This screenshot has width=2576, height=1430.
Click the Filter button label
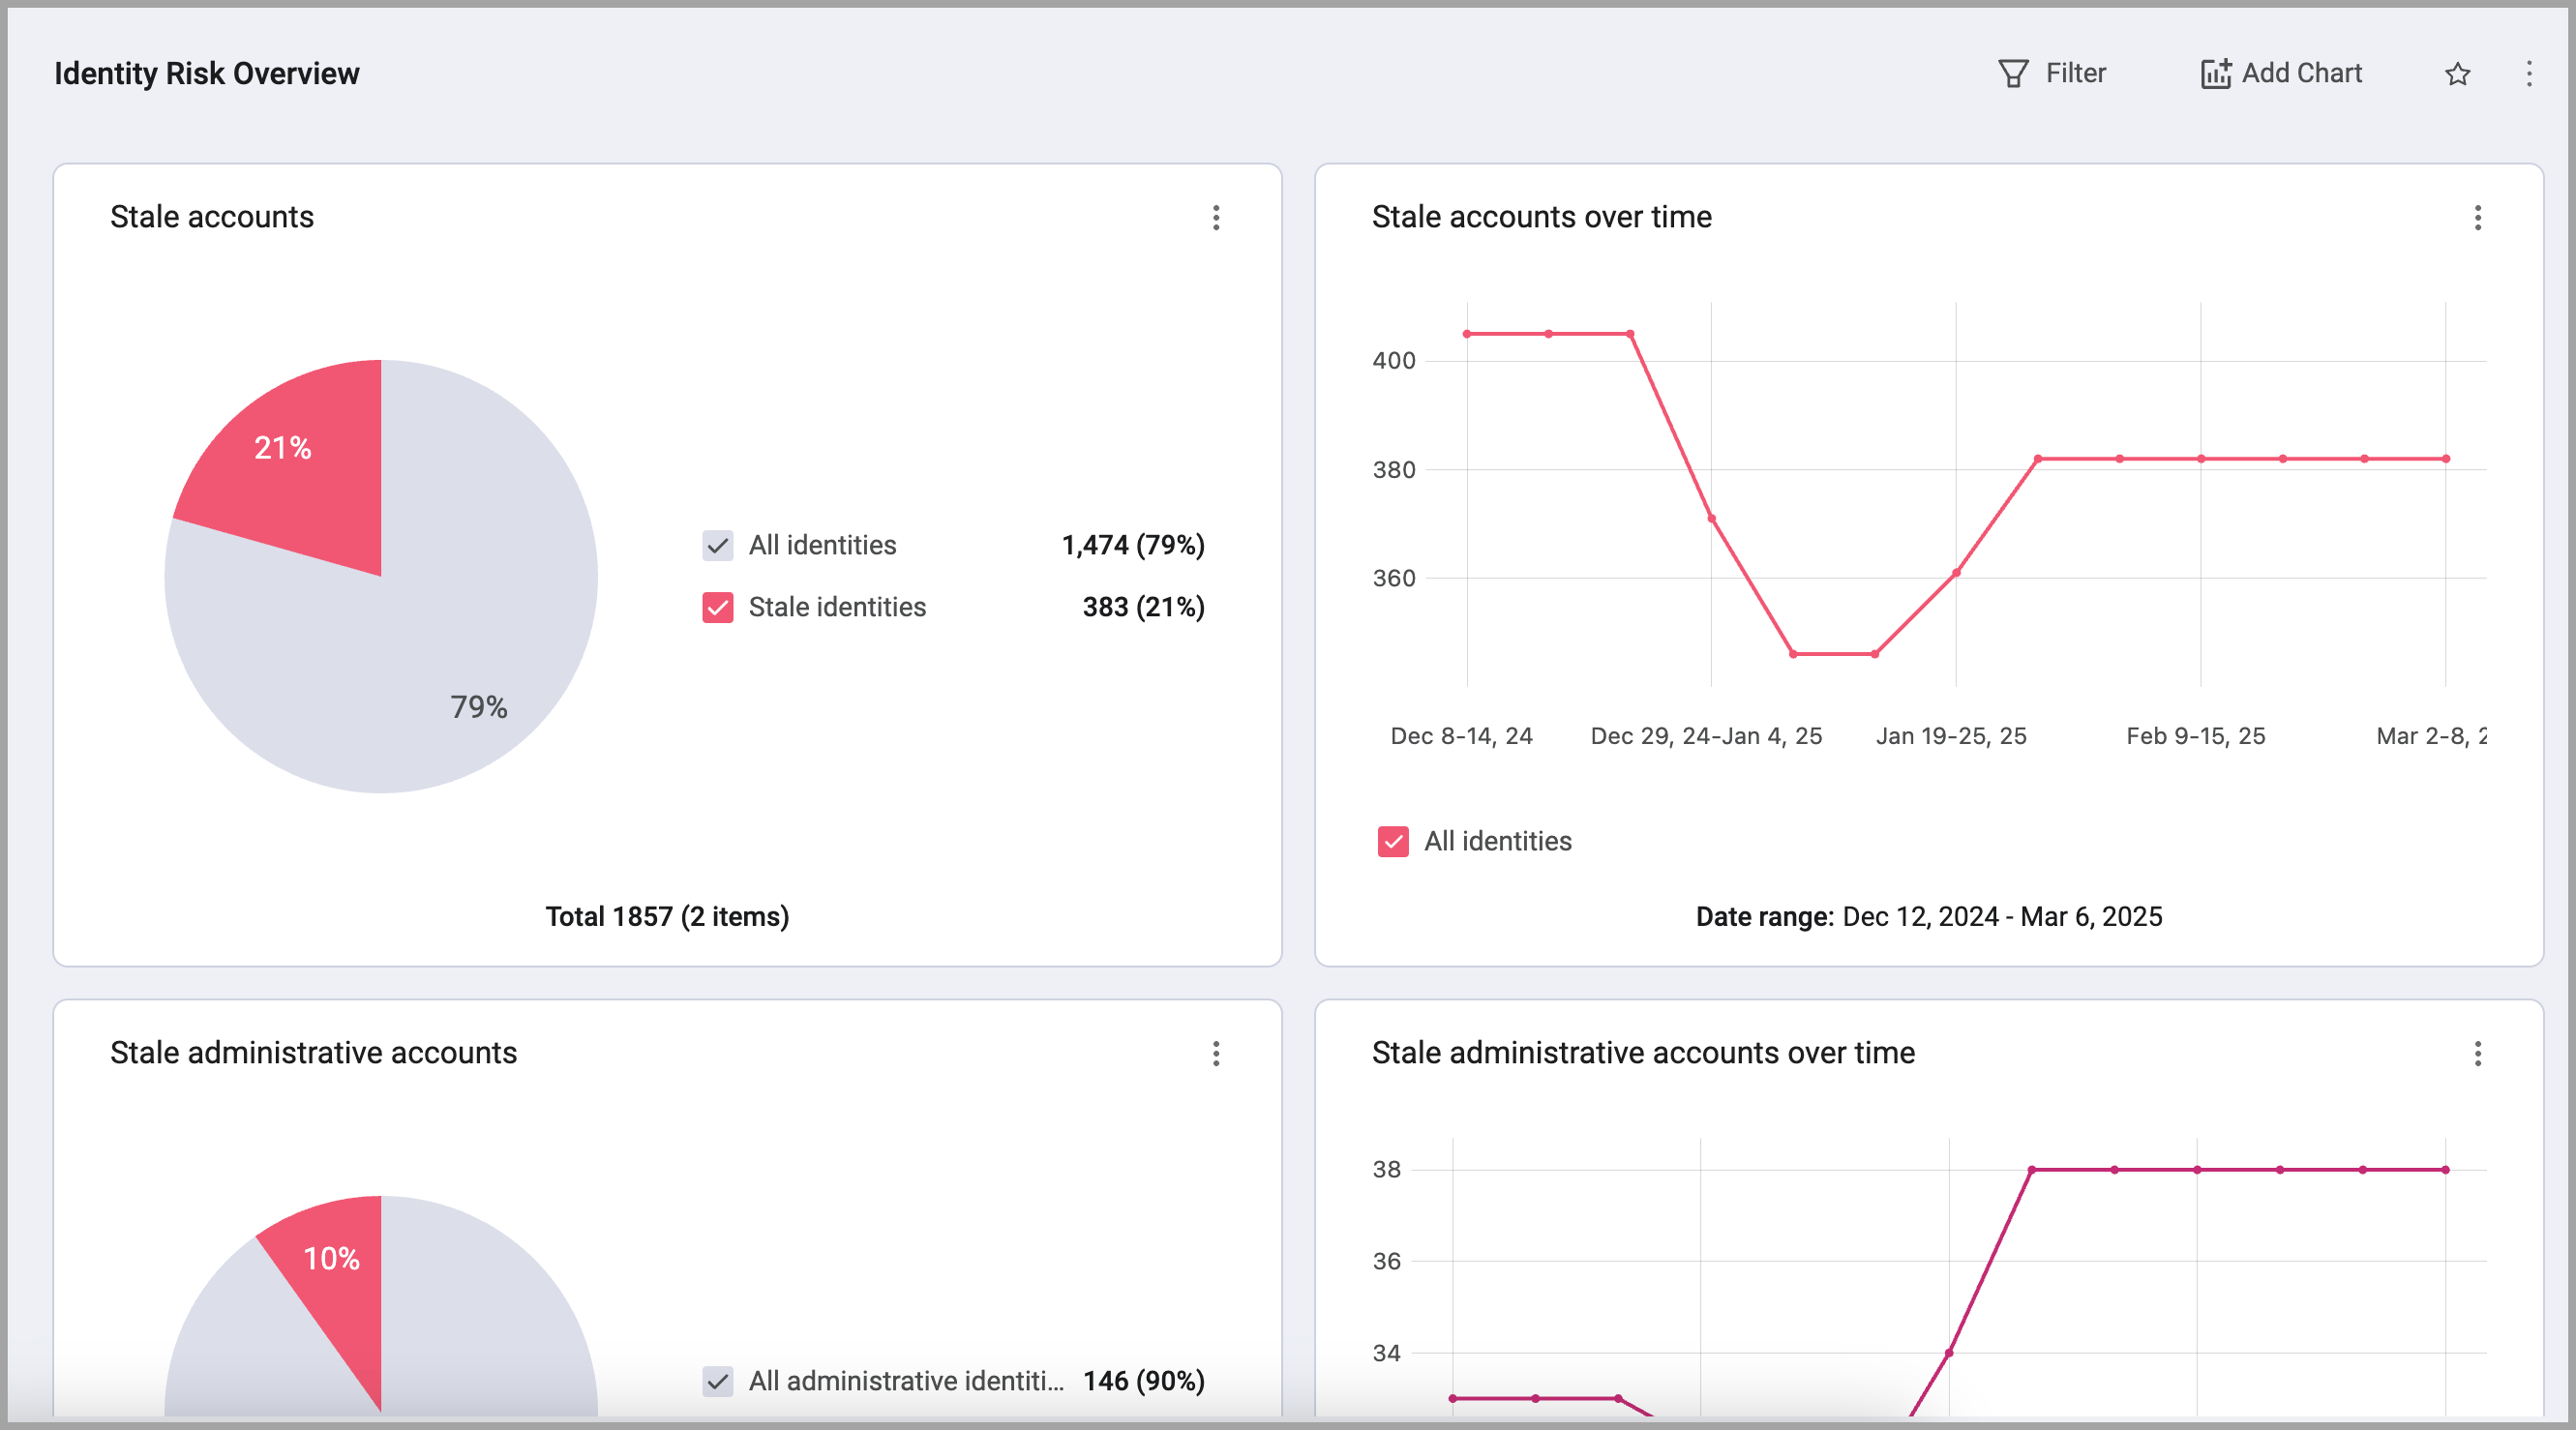click(x=2075, y=73)
